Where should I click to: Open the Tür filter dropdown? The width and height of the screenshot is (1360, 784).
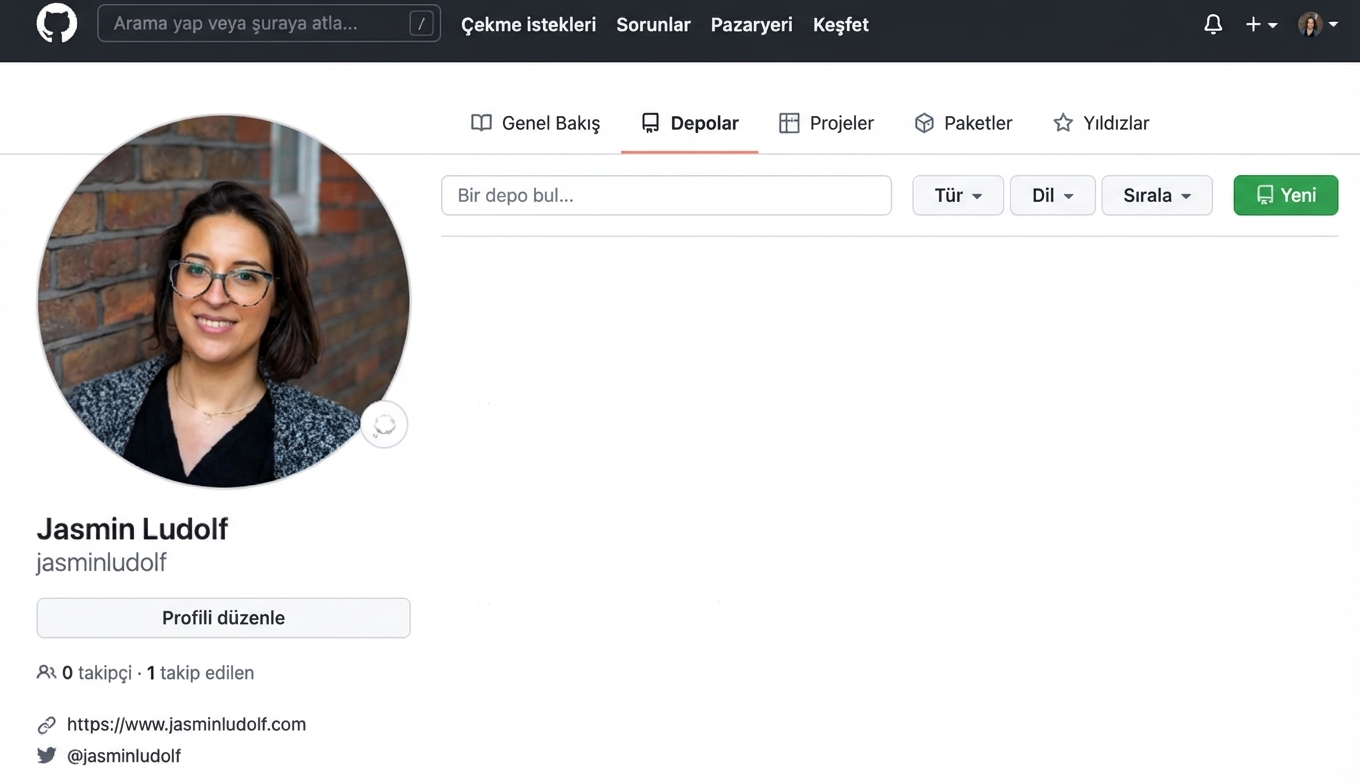[957, 195]
